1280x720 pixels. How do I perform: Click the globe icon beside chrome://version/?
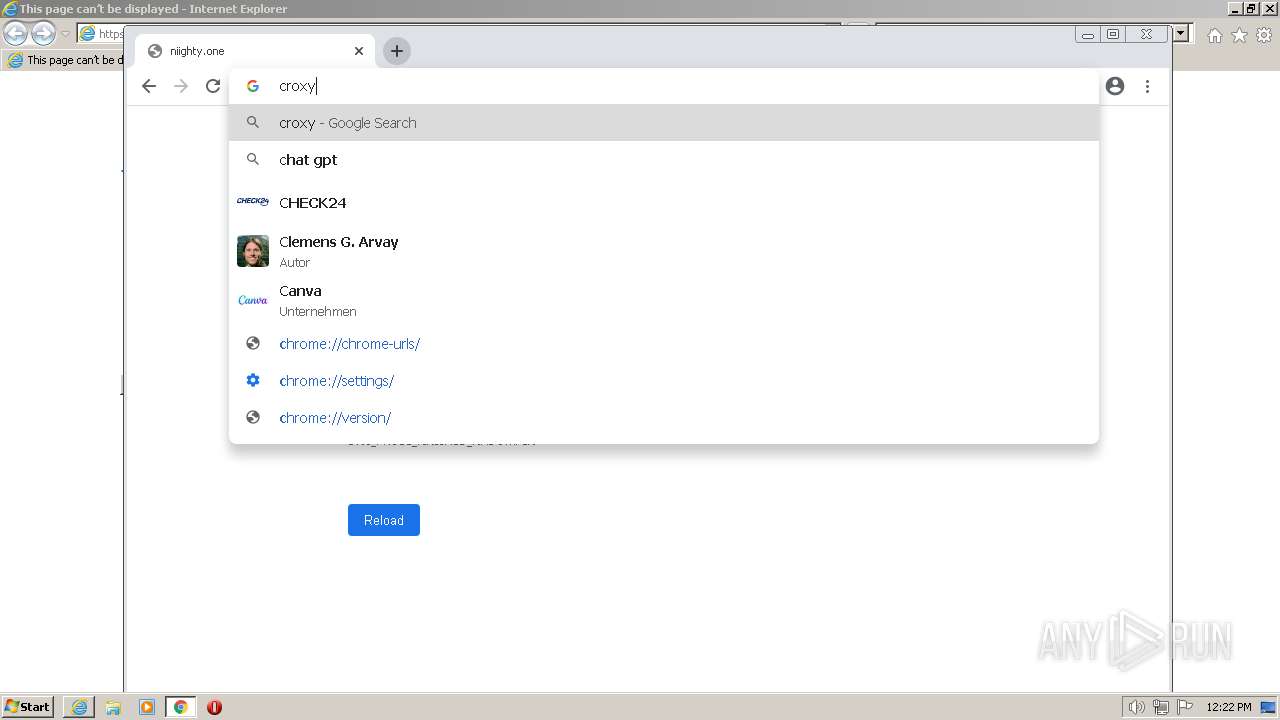click(x=253, y=417)
